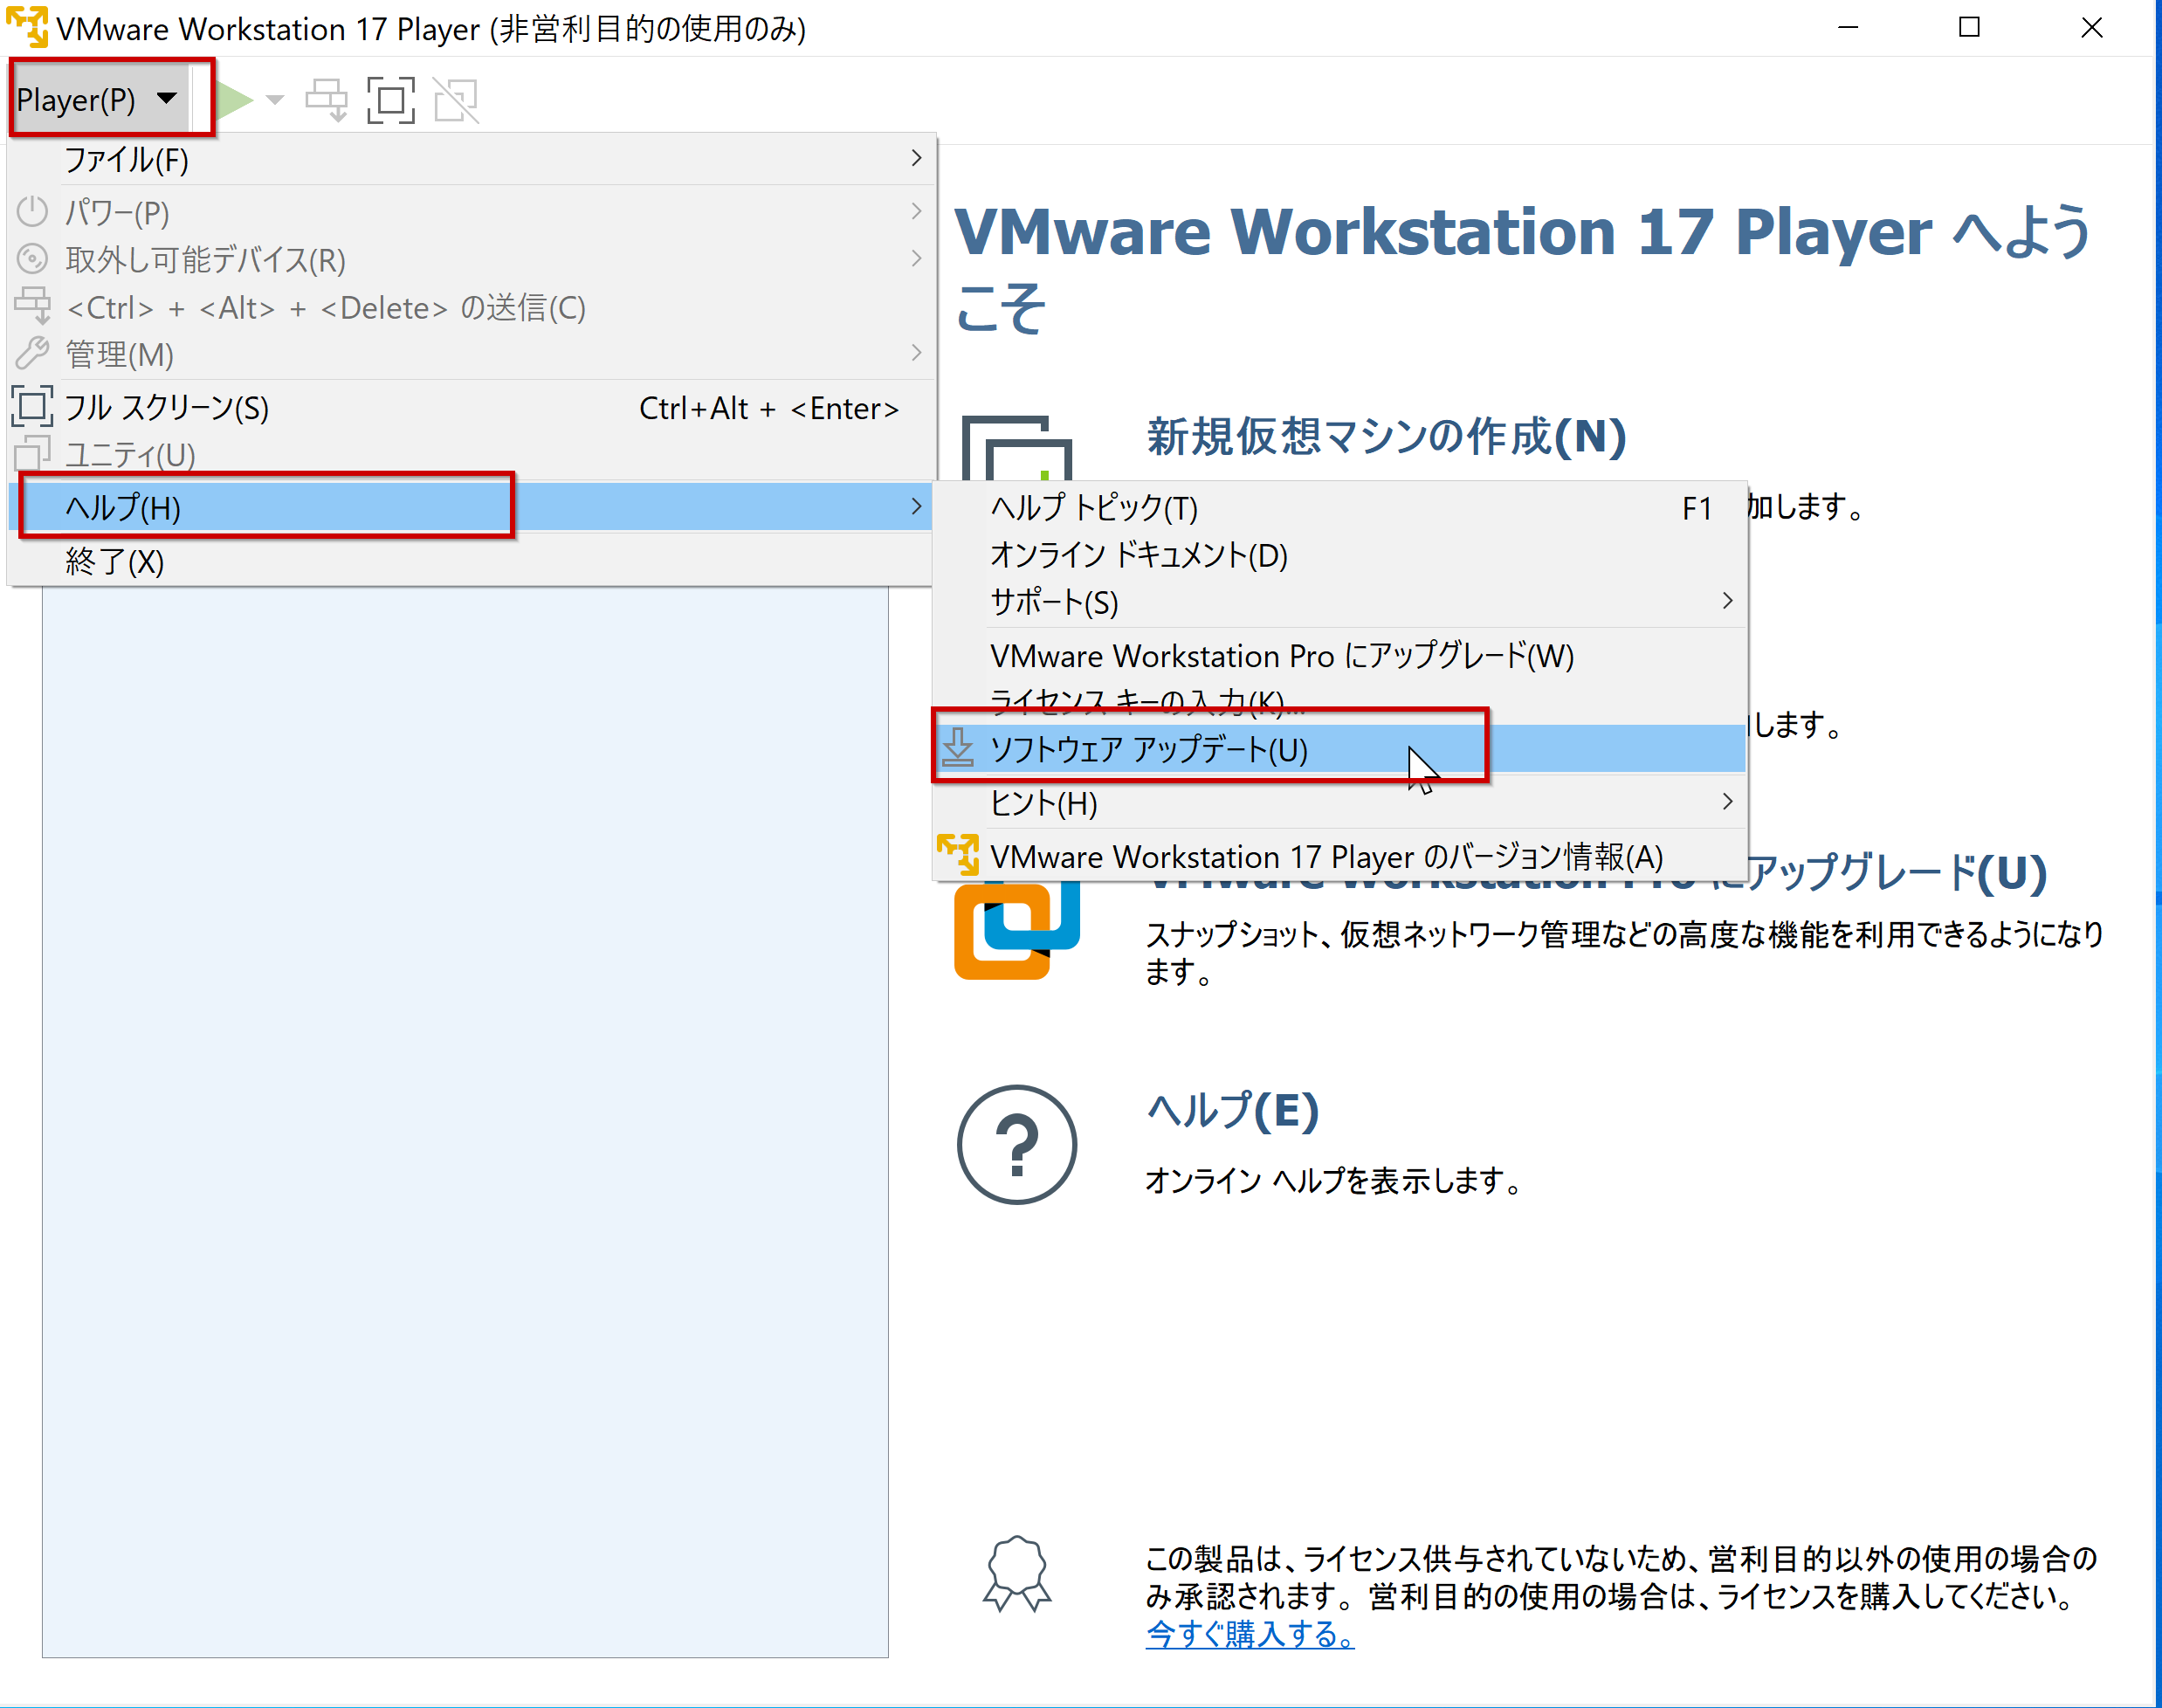Select 取外し可能デバイス(R) menu item
This screenshot has width=2162, height=1708.
tap(471, 260)
